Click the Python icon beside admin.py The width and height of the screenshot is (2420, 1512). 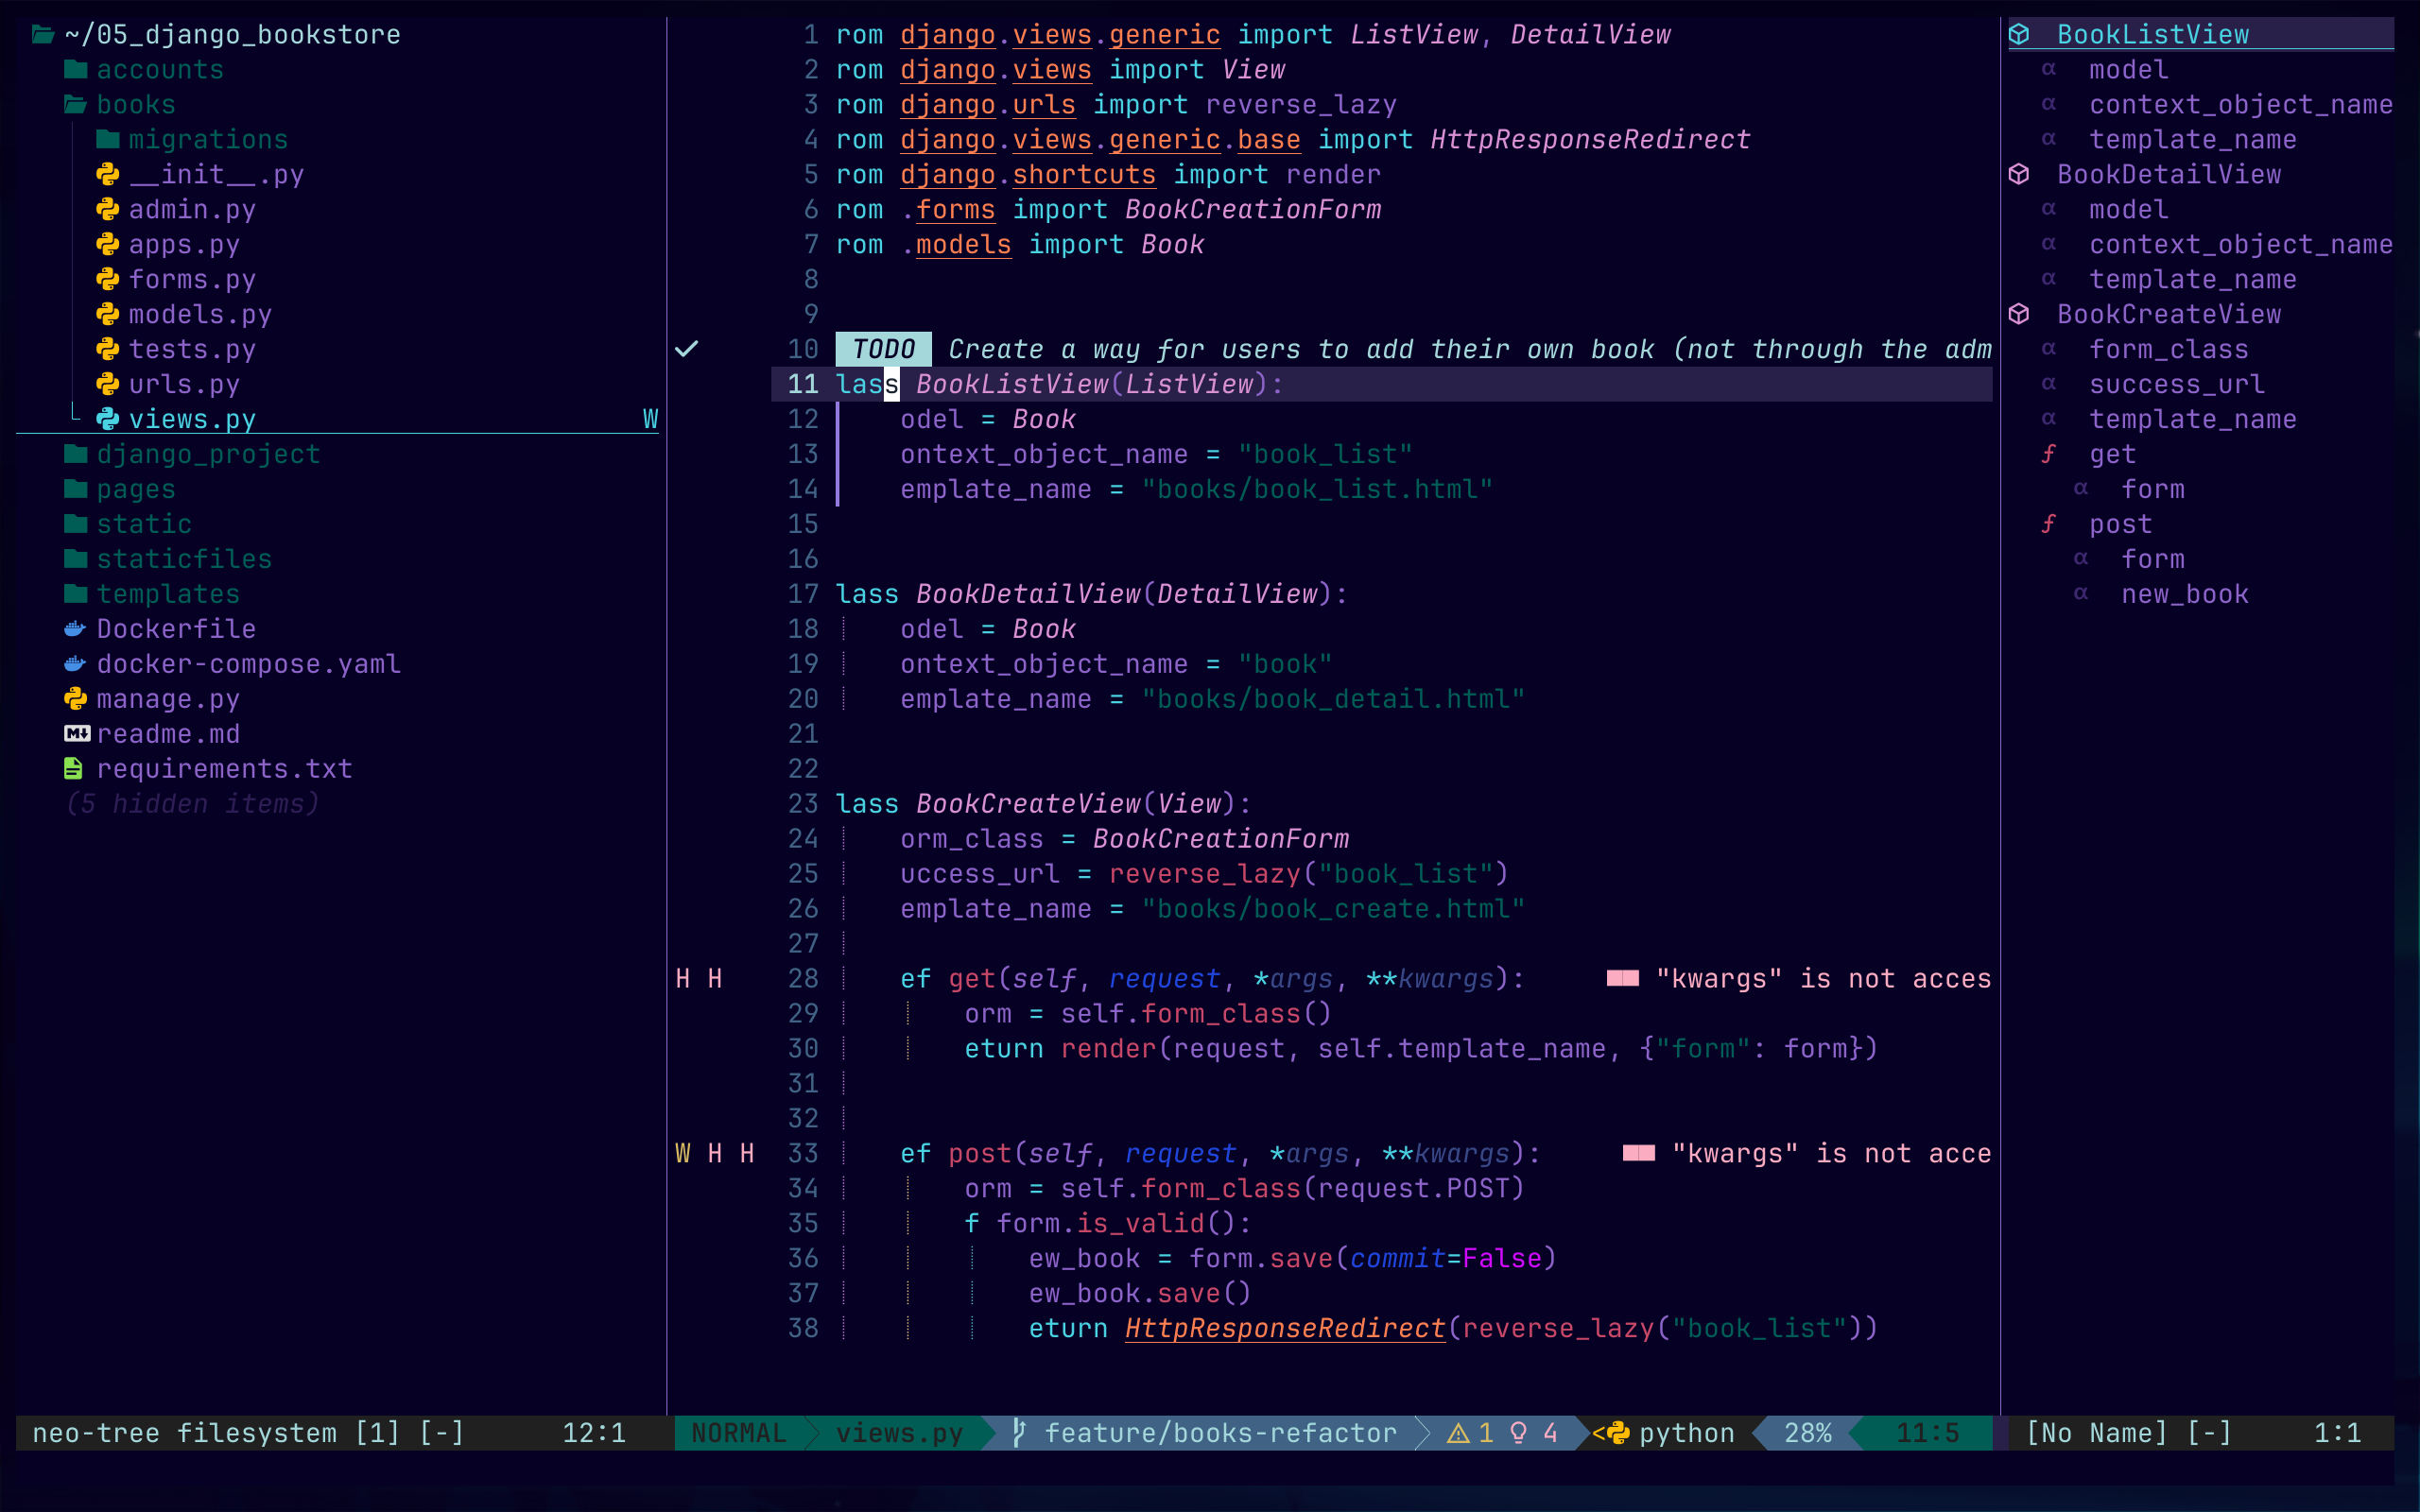[108, 210]
